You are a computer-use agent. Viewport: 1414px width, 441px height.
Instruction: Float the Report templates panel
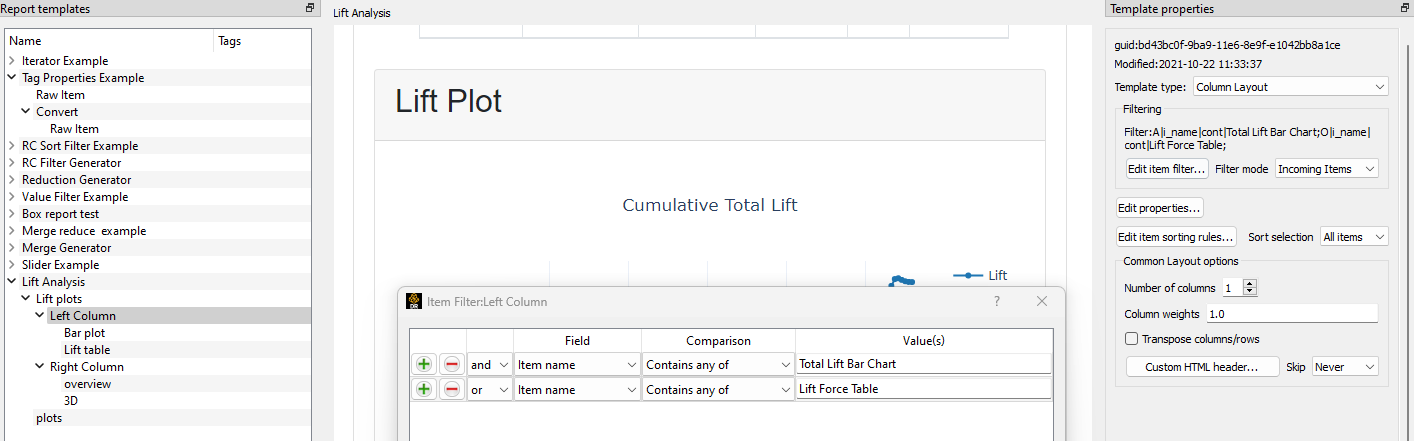point(310,8)
